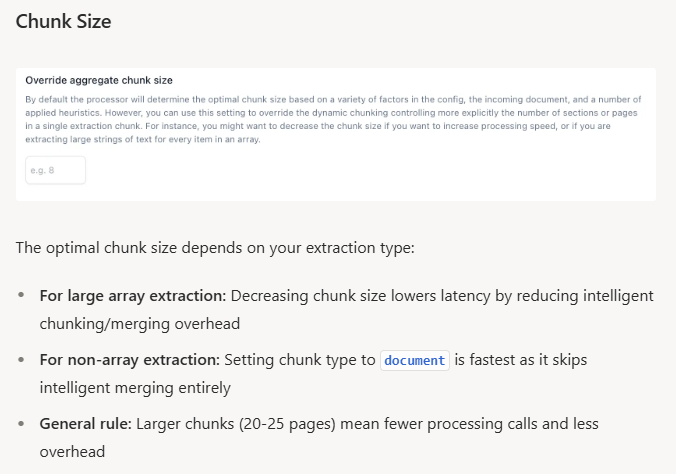
Task: Click the 'General rule:' bold text
Action: coord(85,424)
